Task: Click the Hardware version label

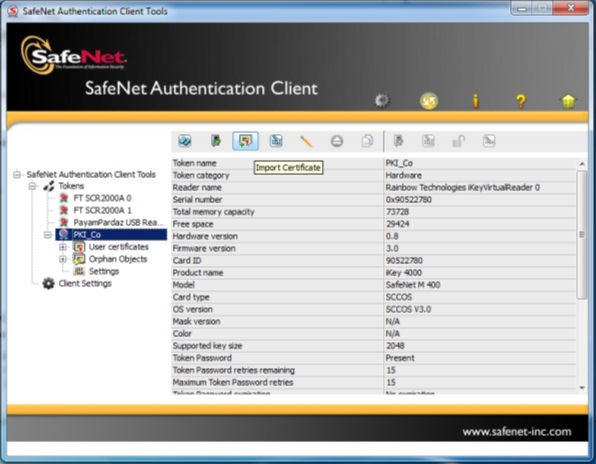Action: 205,236
